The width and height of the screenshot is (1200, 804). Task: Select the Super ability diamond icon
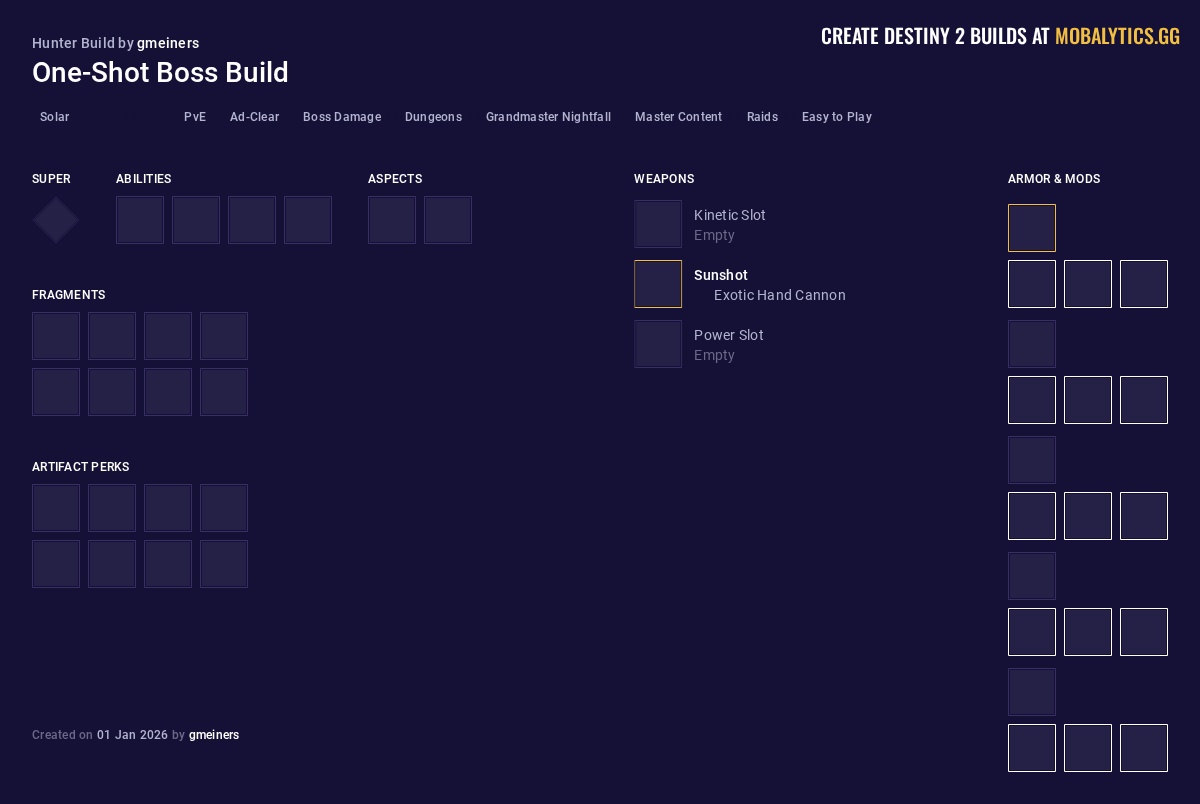click(55, 220)
